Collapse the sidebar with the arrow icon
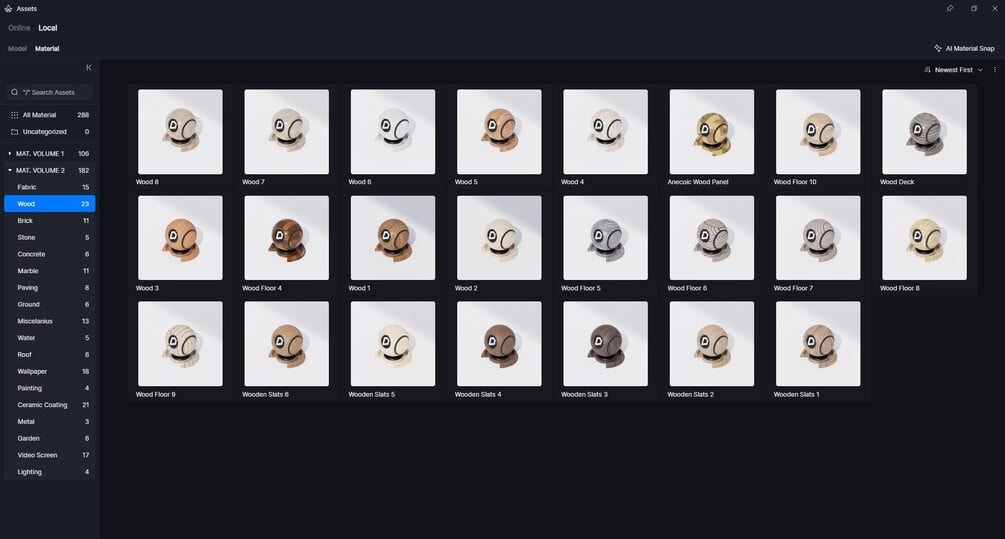The image size is (1005, 539). point(88,68)
